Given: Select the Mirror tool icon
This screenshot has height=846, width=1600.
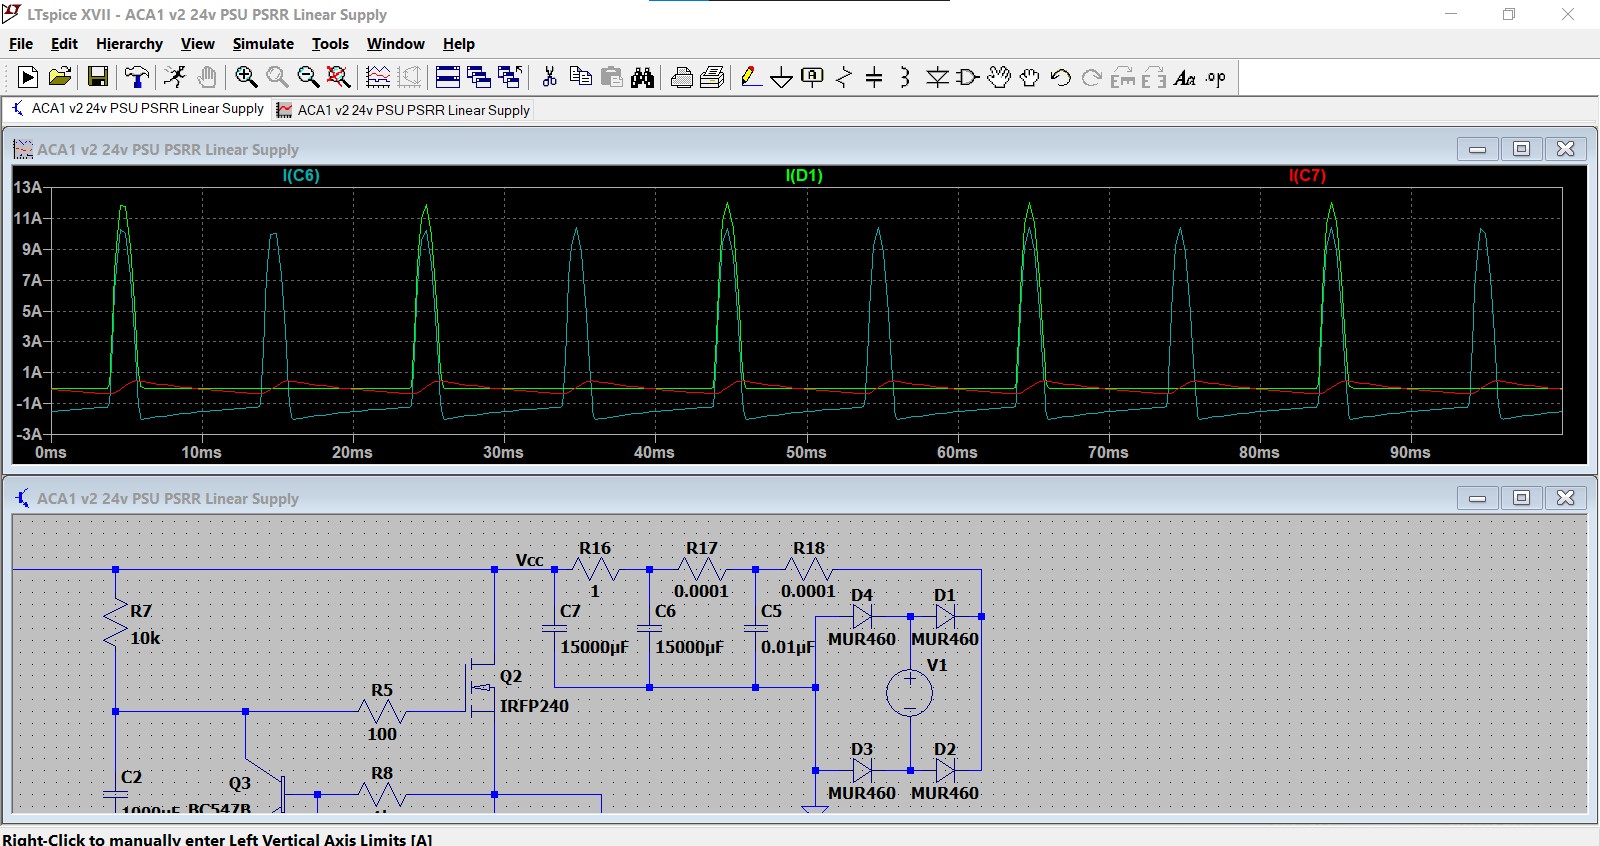Looking at the screenshot, I should [x=1154, y=77].
